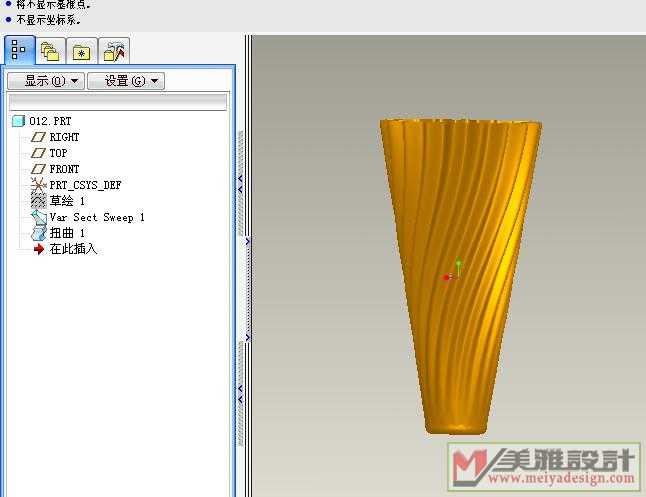
Task: Click the FRONT plane icon
Action: pos(38,169)
